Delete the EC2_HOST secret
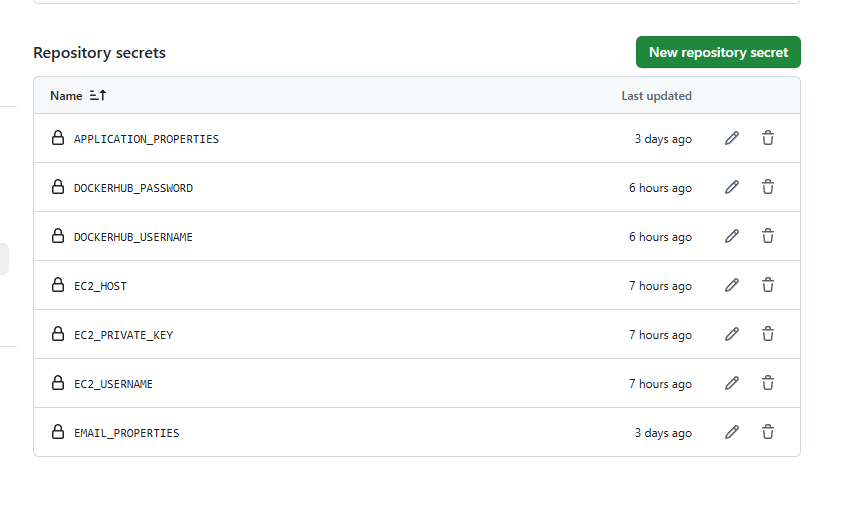 click(768, 285)
